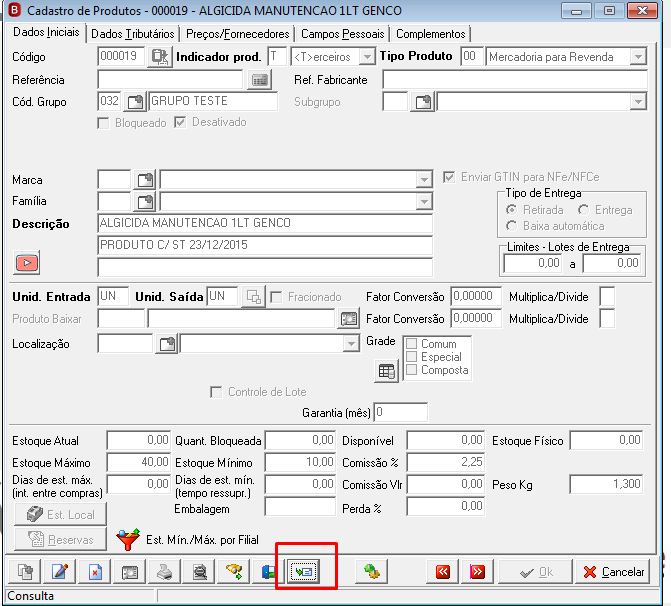Open the Localização lookup icon
The width and height of the screenshot is (671, 606).
pos(167,344)
